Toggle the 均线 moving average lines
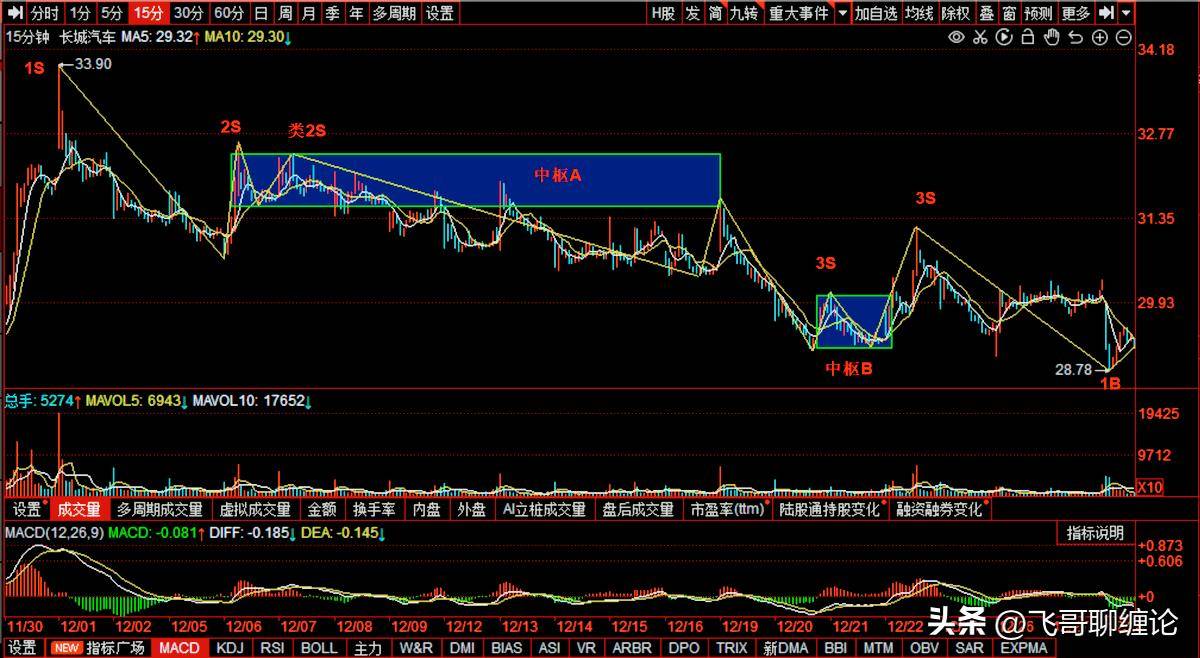Image resolution: width=1200 pixels, height=658 pixels. coord(919,13)
